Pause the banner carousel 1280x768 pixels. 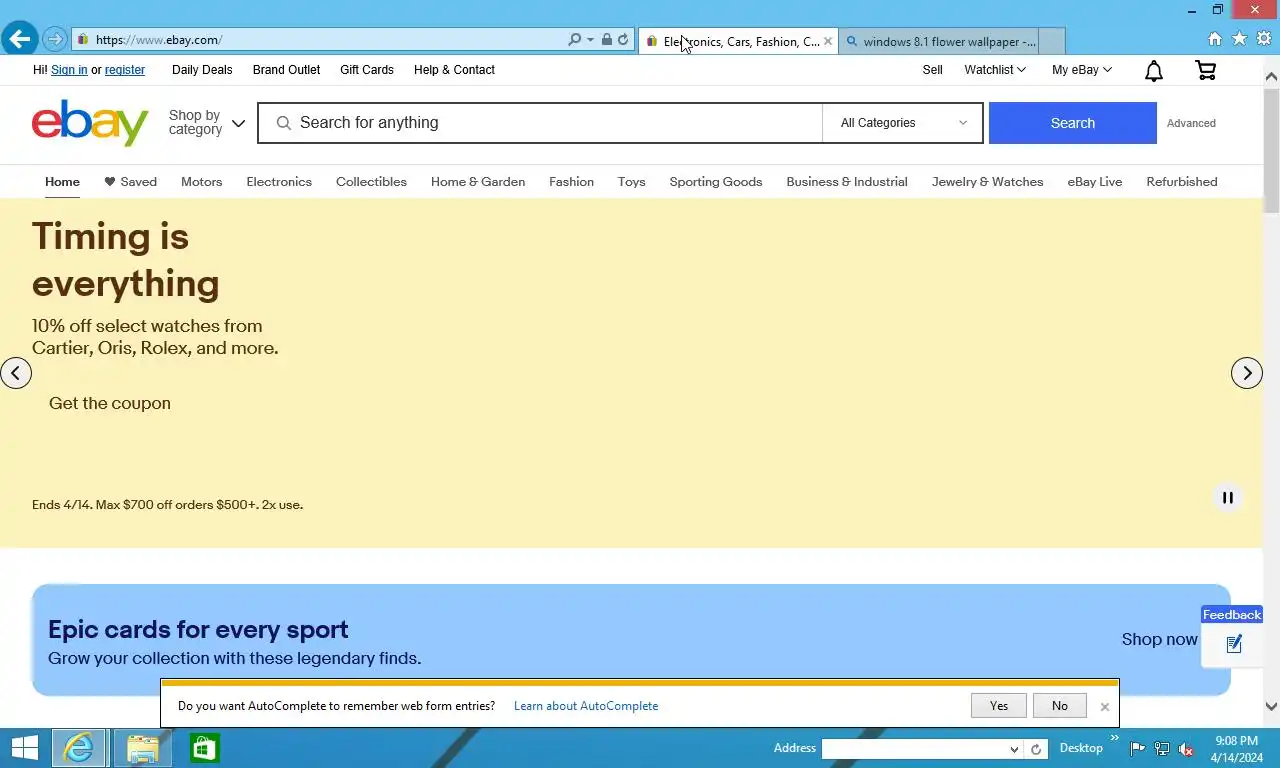click(x=1228, y=498)
